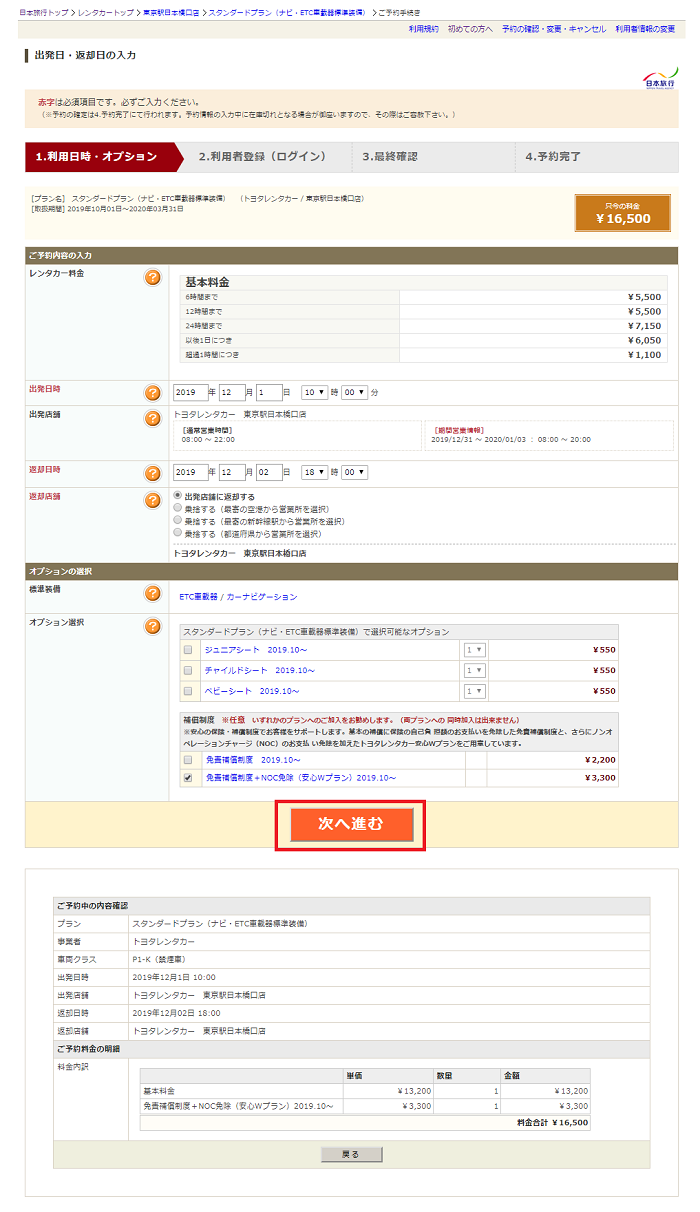700x1212 pixels.
Task: Open help icon for 出発店舗
Action: (x=152, y=418)
